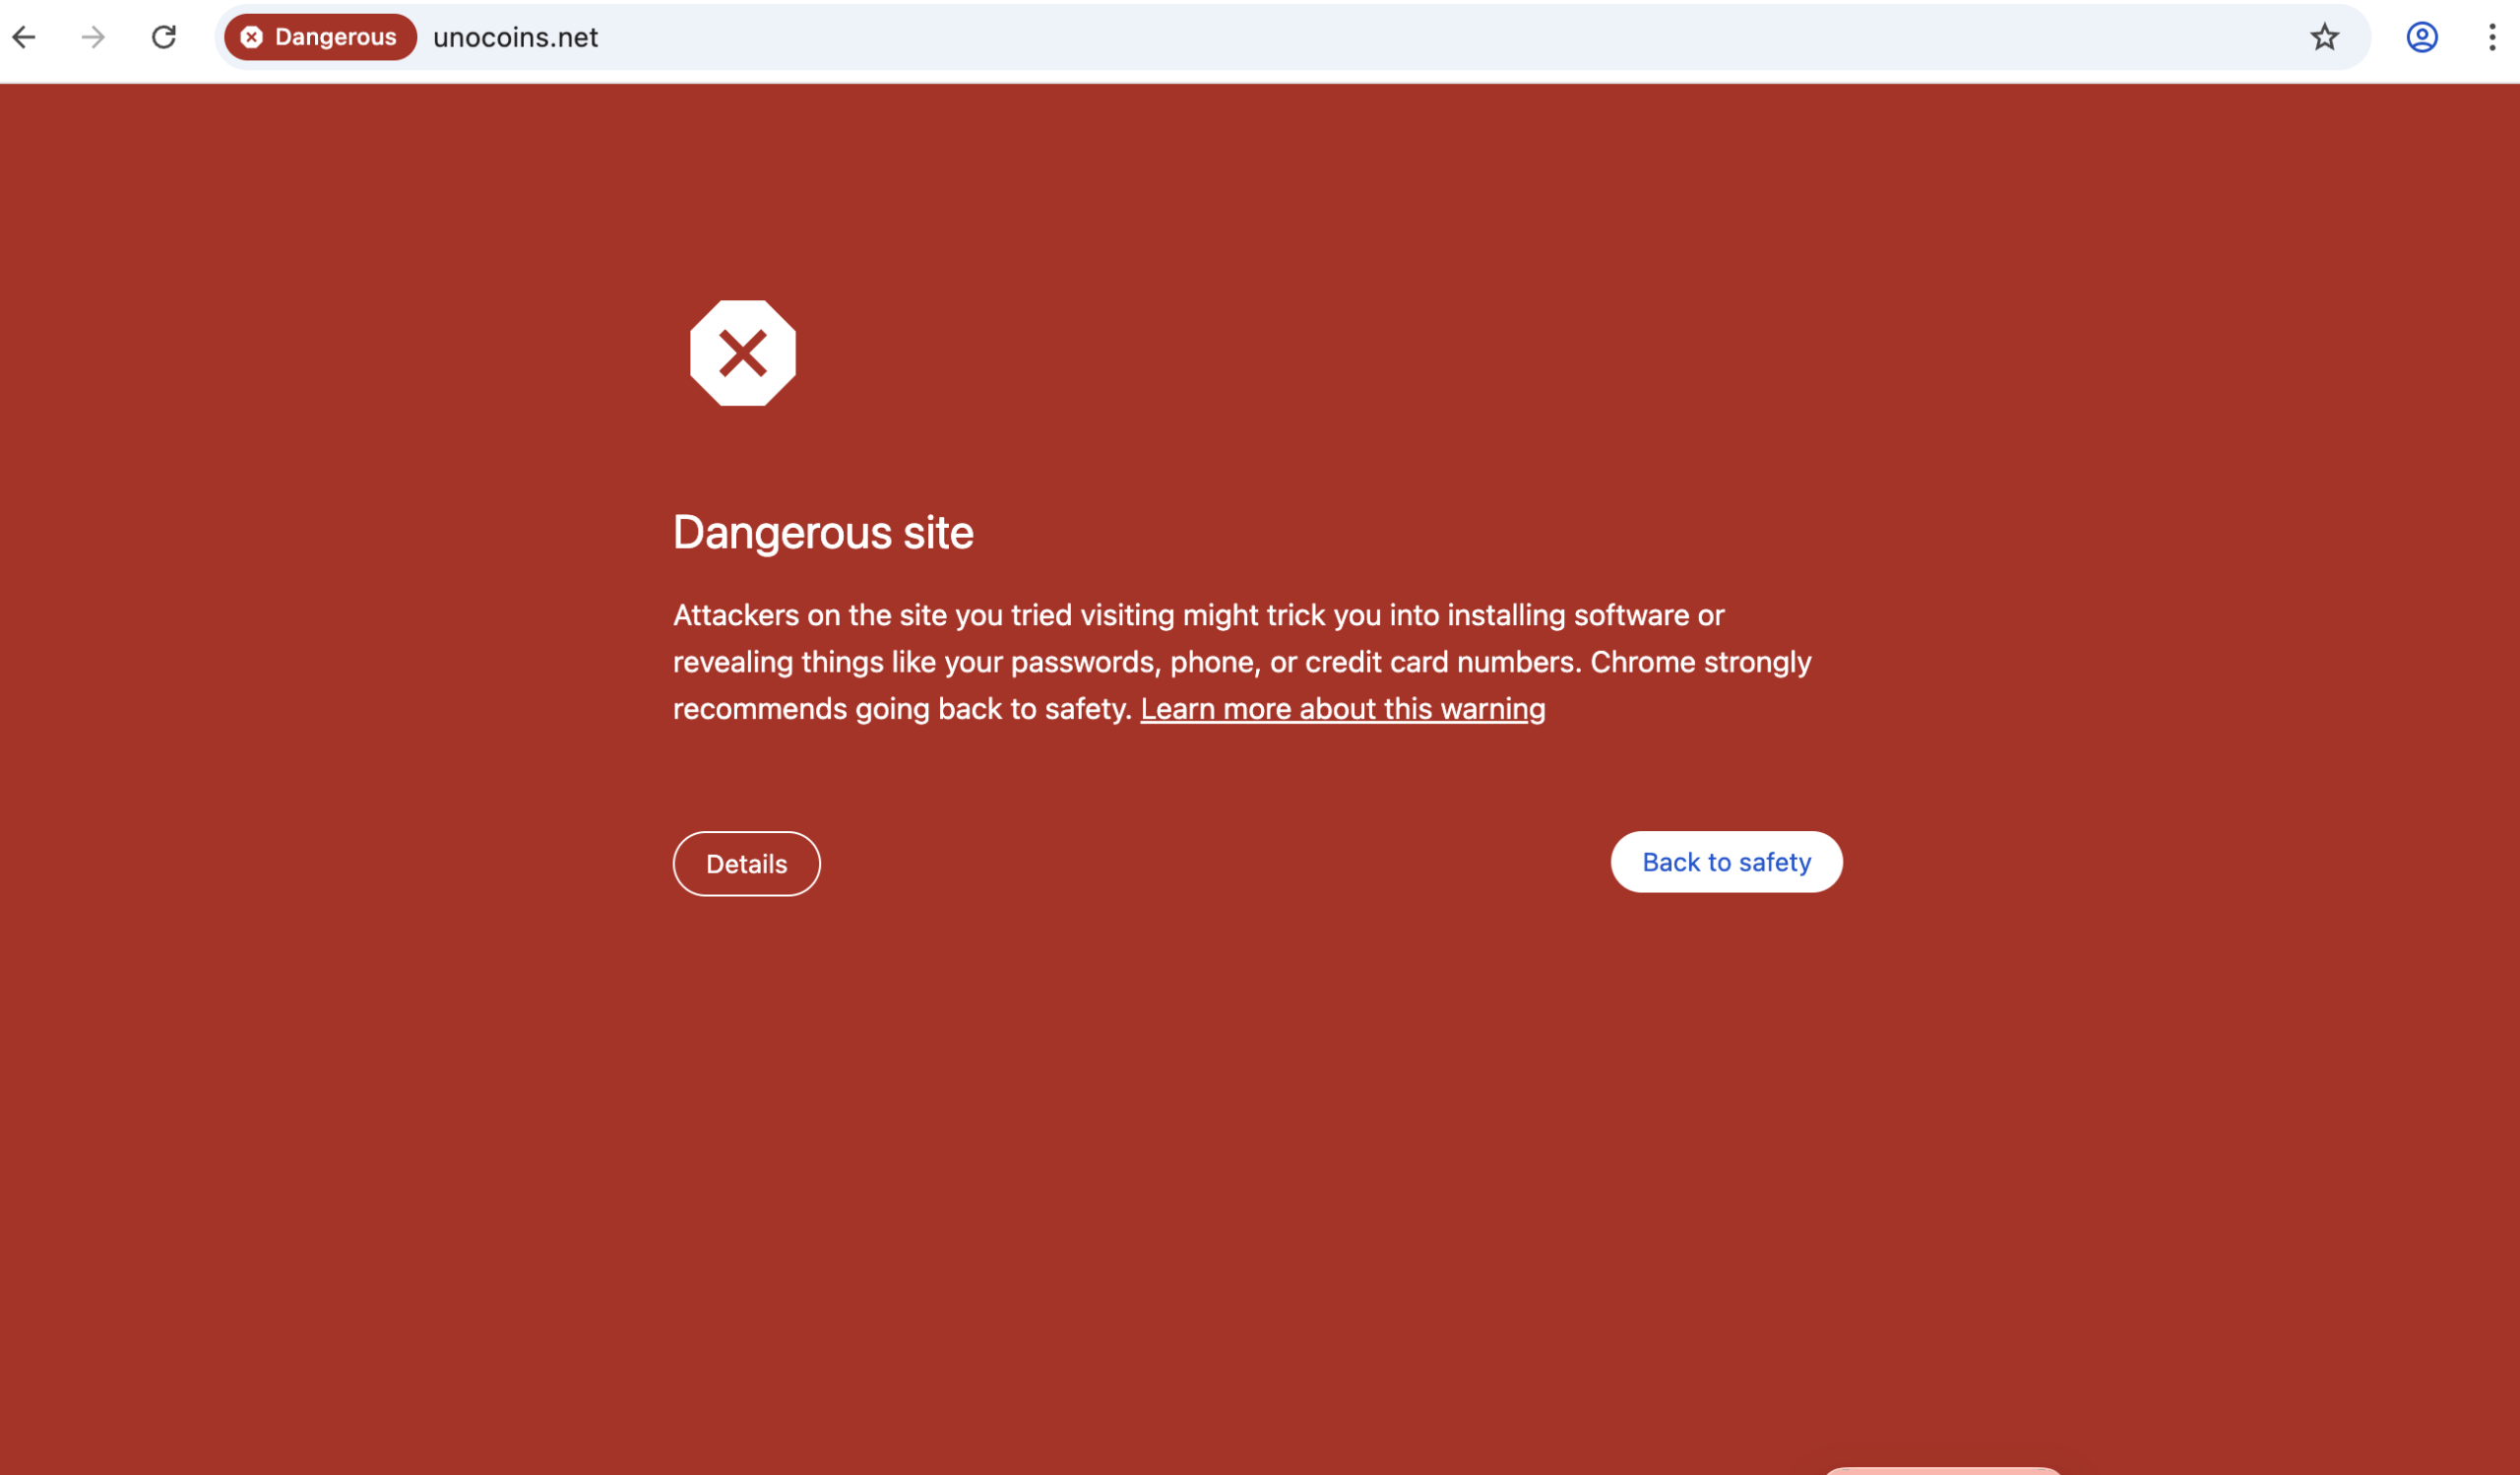
Task: Expand the warning Details
Action: pos(746,863)
